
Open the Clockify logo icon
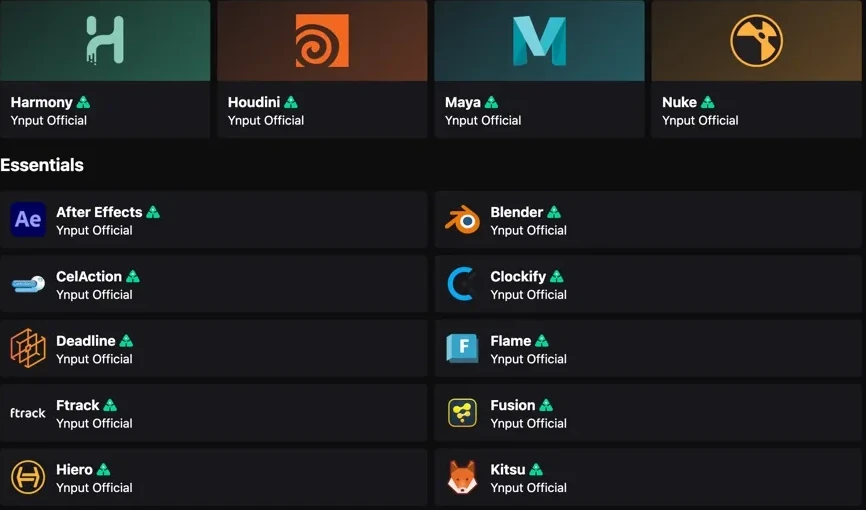pos(462,284)
